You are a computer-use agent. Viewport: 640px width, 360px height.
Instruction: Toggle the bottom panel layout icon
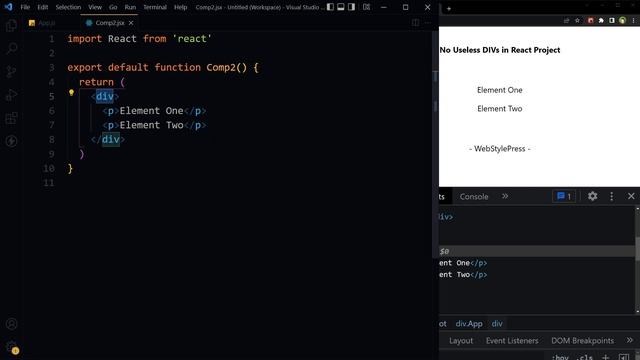click(341, 7)
